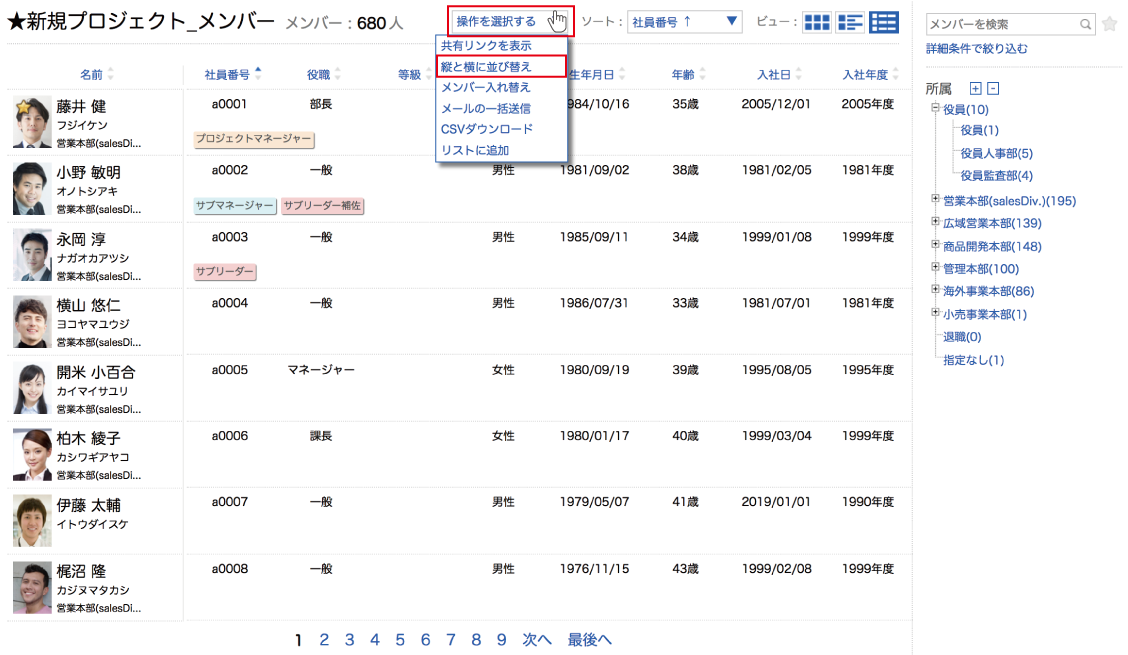Image resolution: width=1128 pixels, height=655 pixels.
Task: Sort by 社員番号 column arrow
Action: click(x=258, y=73)
